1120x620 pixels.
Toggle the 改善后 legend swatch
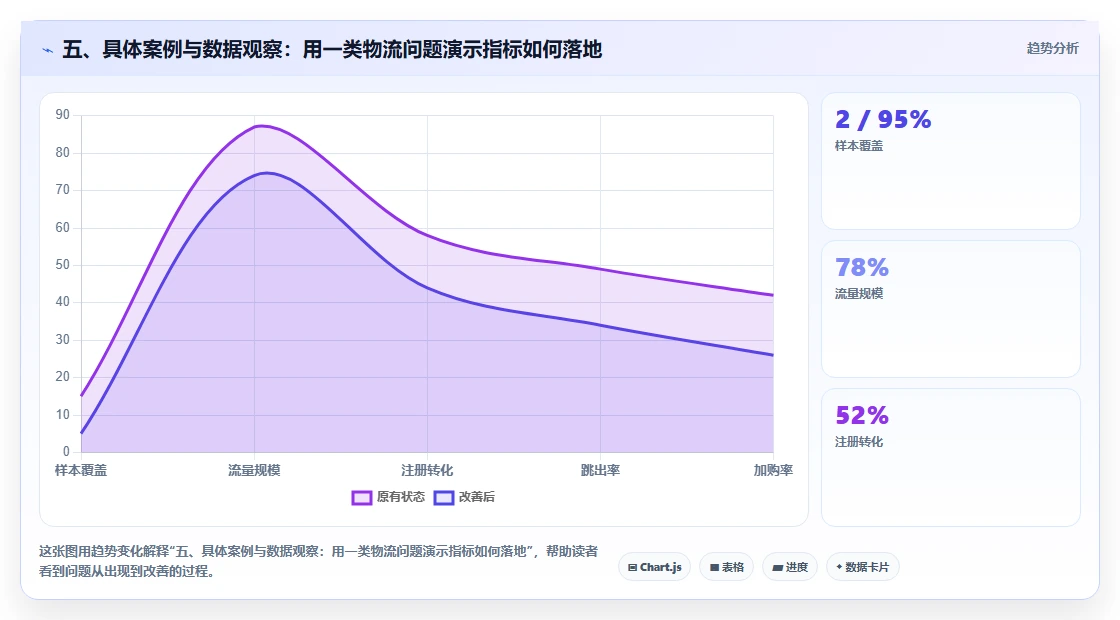[444, 498]
